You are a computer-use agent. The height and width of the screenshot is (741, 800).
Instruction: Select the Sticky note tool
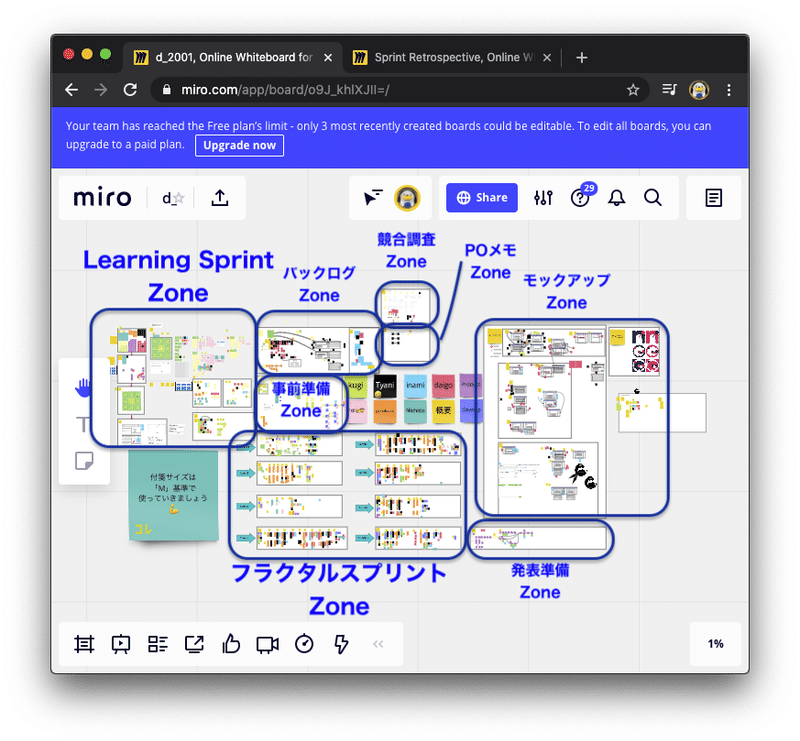click(85, 462)
